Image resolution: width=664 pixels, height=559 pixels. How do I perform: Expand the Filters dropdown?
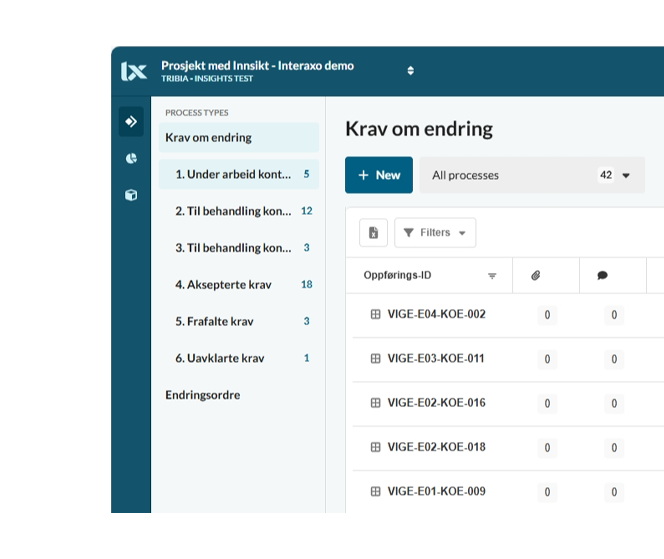click(436, 233)
